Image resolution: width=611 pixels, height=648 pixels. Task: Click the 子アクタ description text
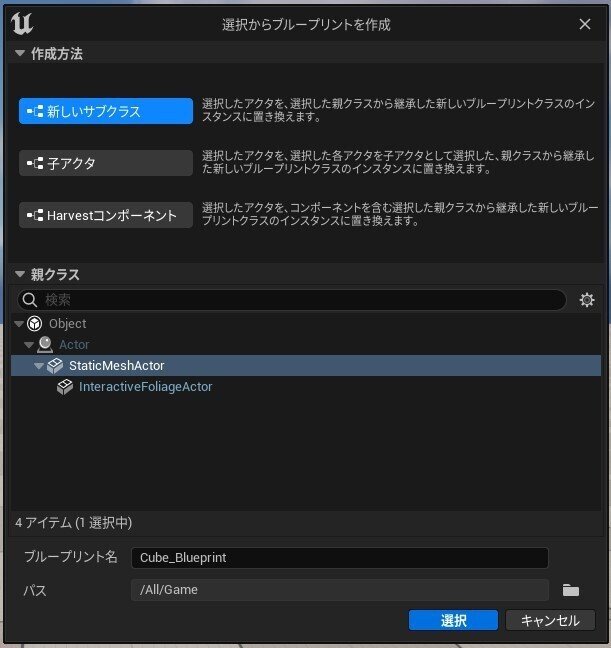tap(399, 162)
